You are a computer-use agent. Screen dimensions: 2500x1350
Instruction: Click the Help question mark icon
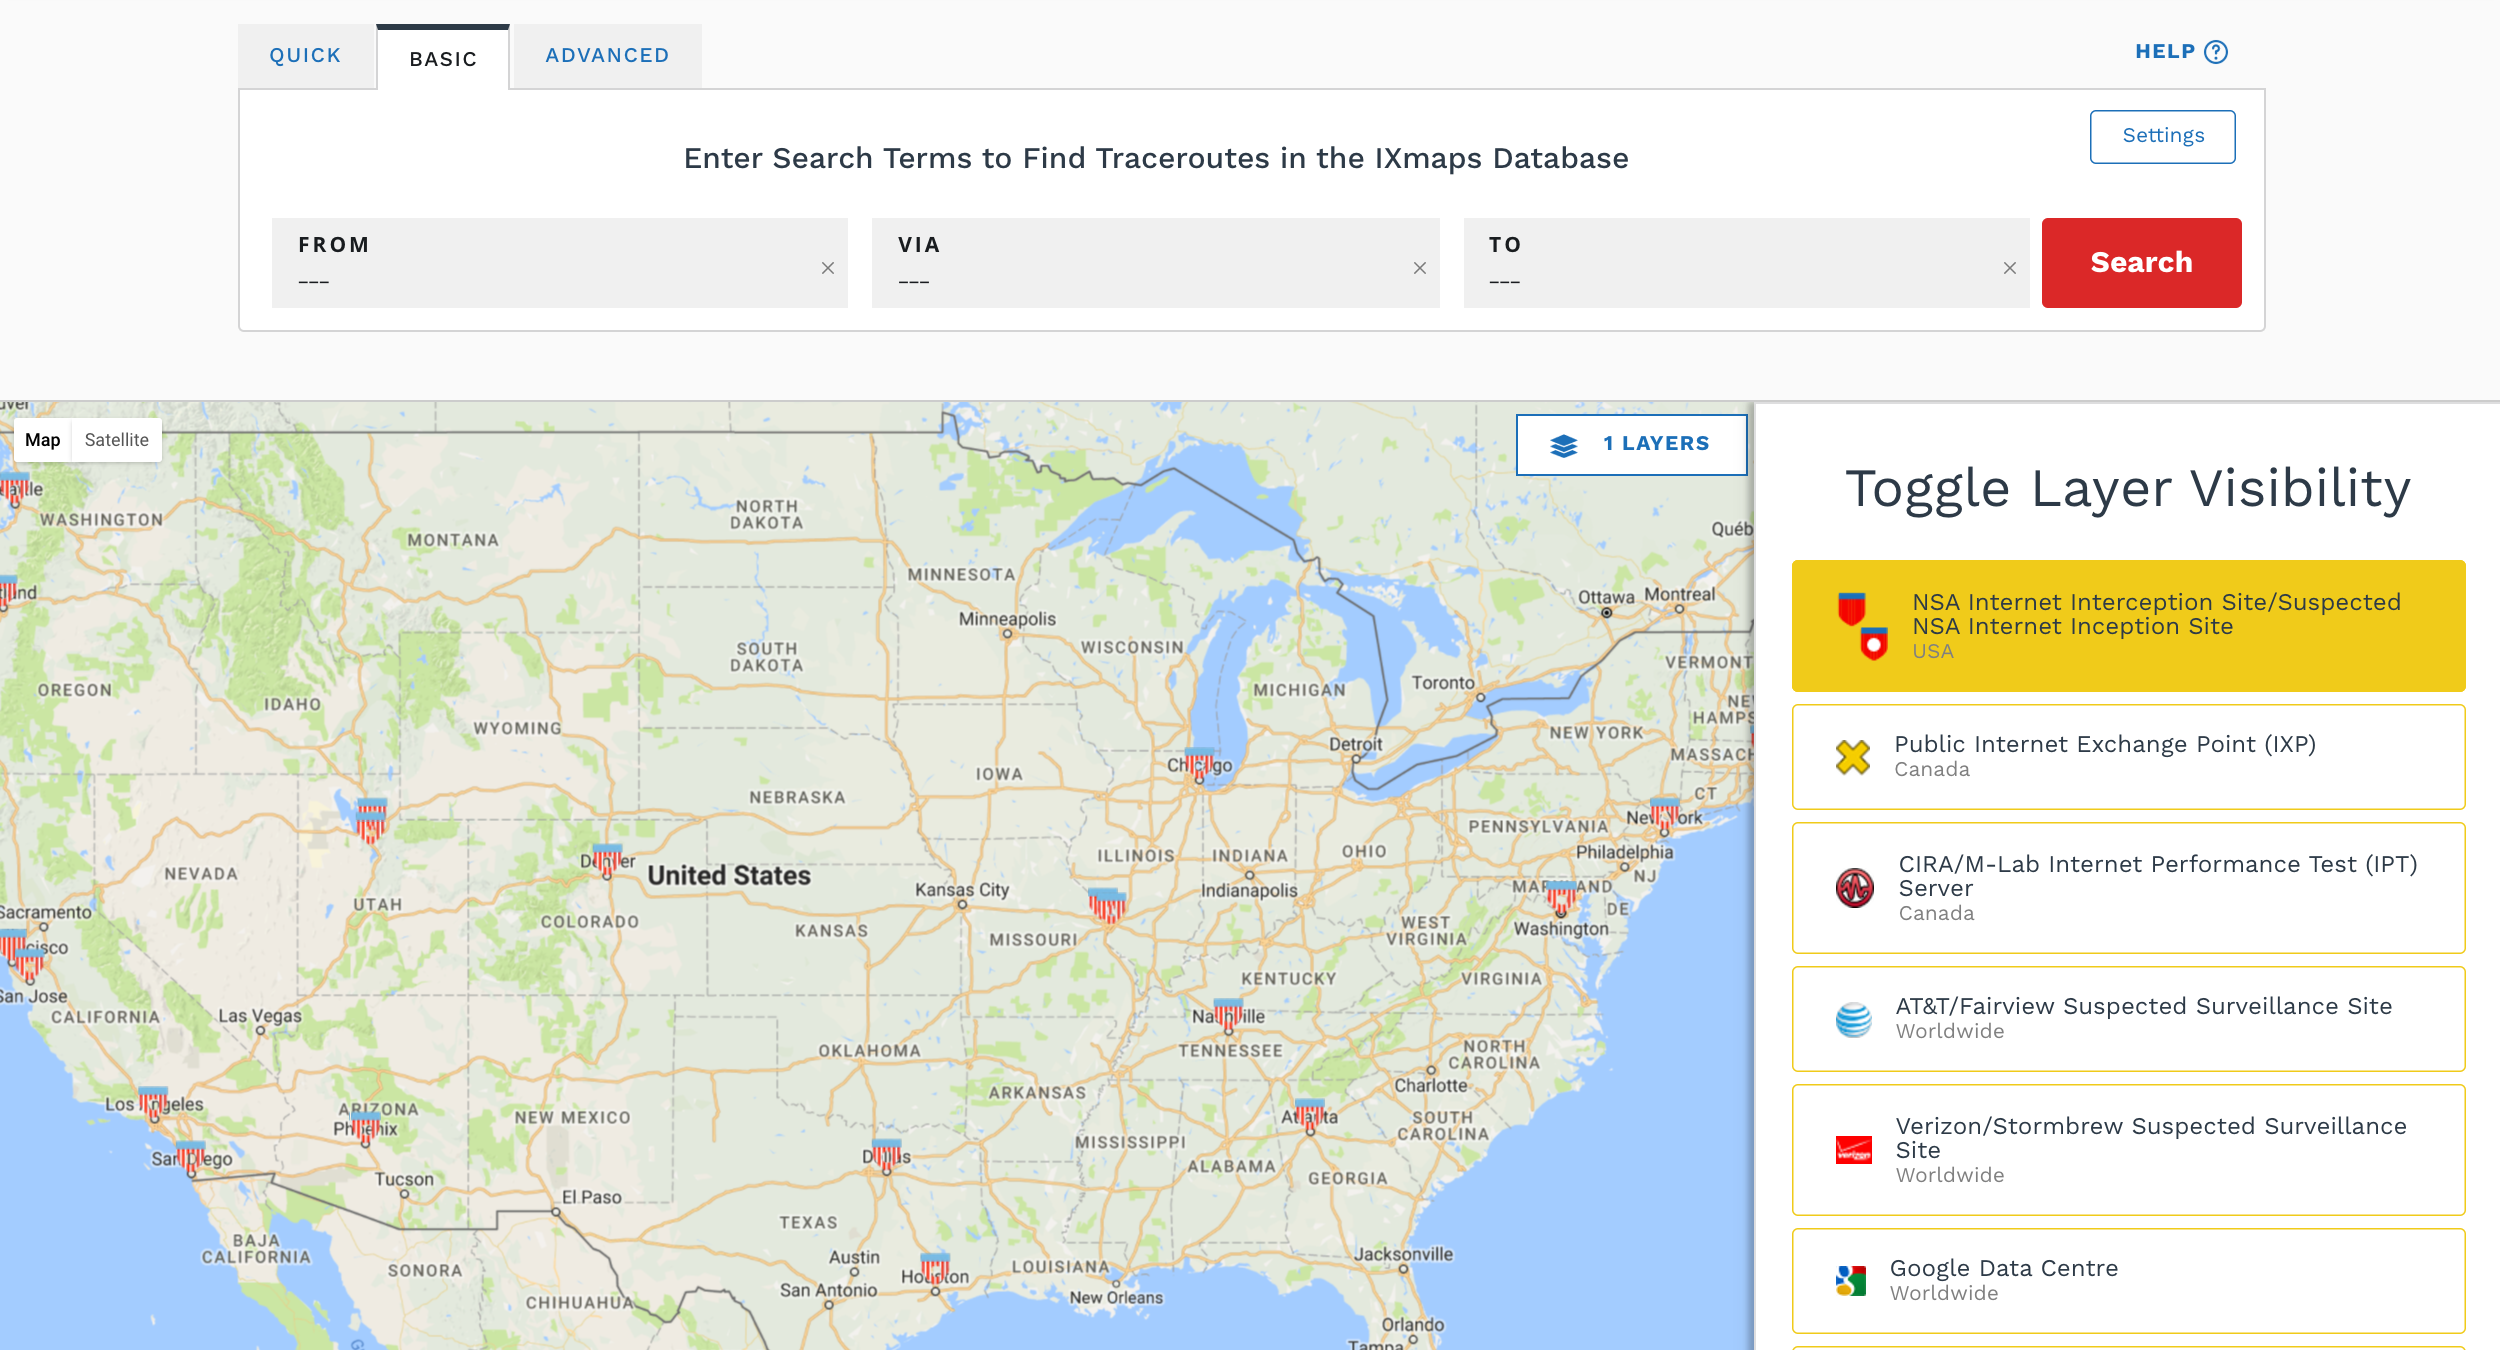pyautogui.click(x=2219, y=52)
